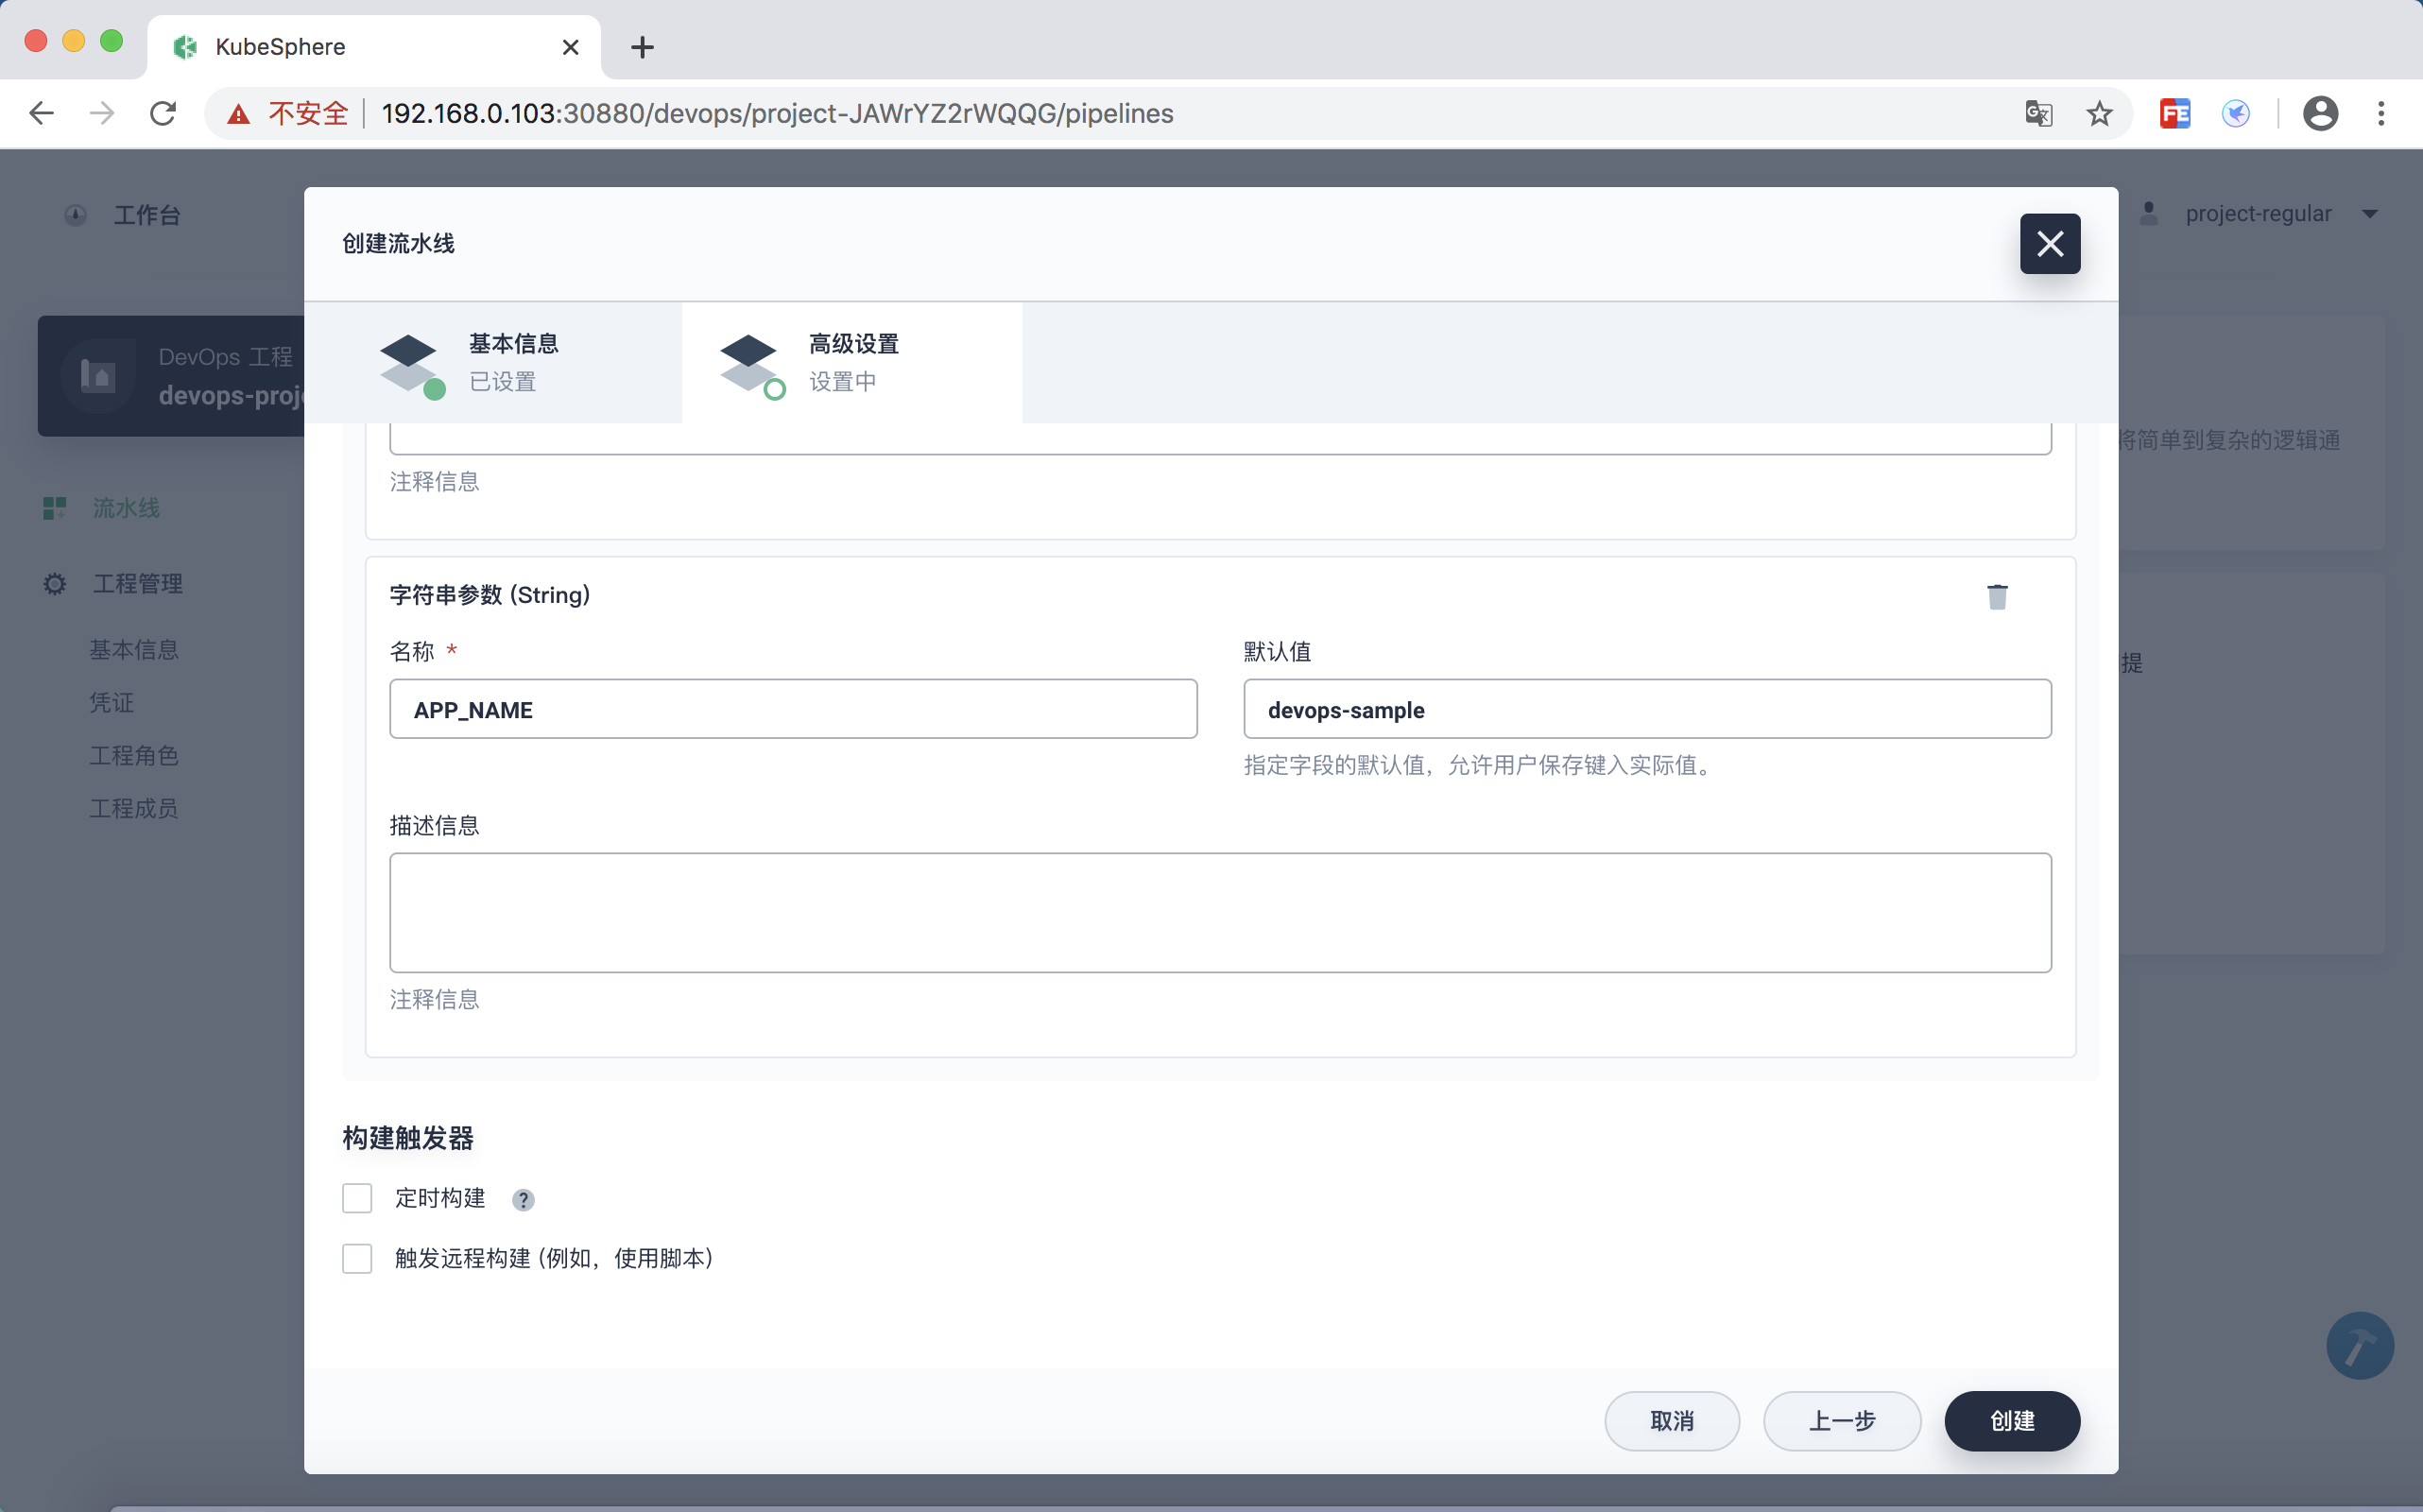Focus the 描述信息 text area

[1219, 912]
